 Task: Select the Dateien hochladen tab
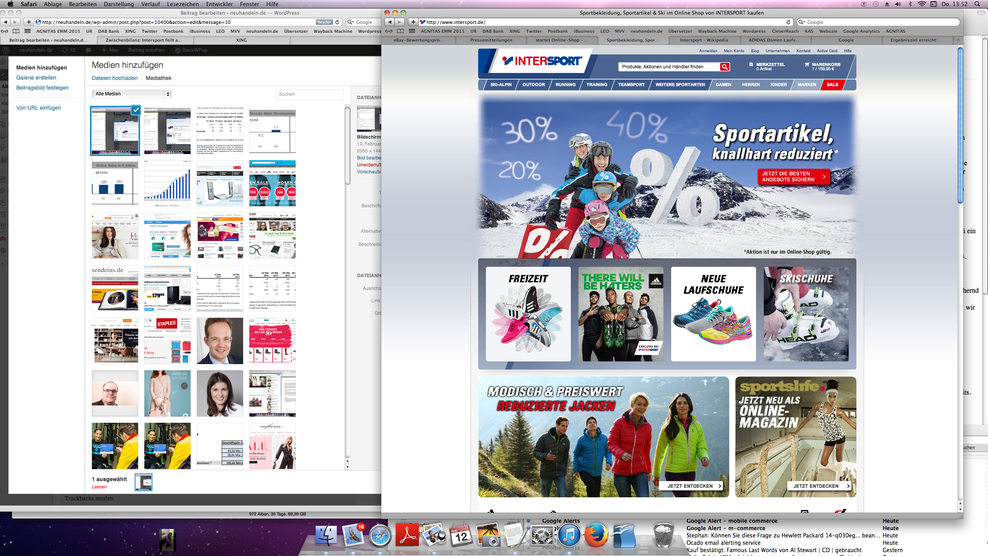pyautogui.click(x=115, y=78)
